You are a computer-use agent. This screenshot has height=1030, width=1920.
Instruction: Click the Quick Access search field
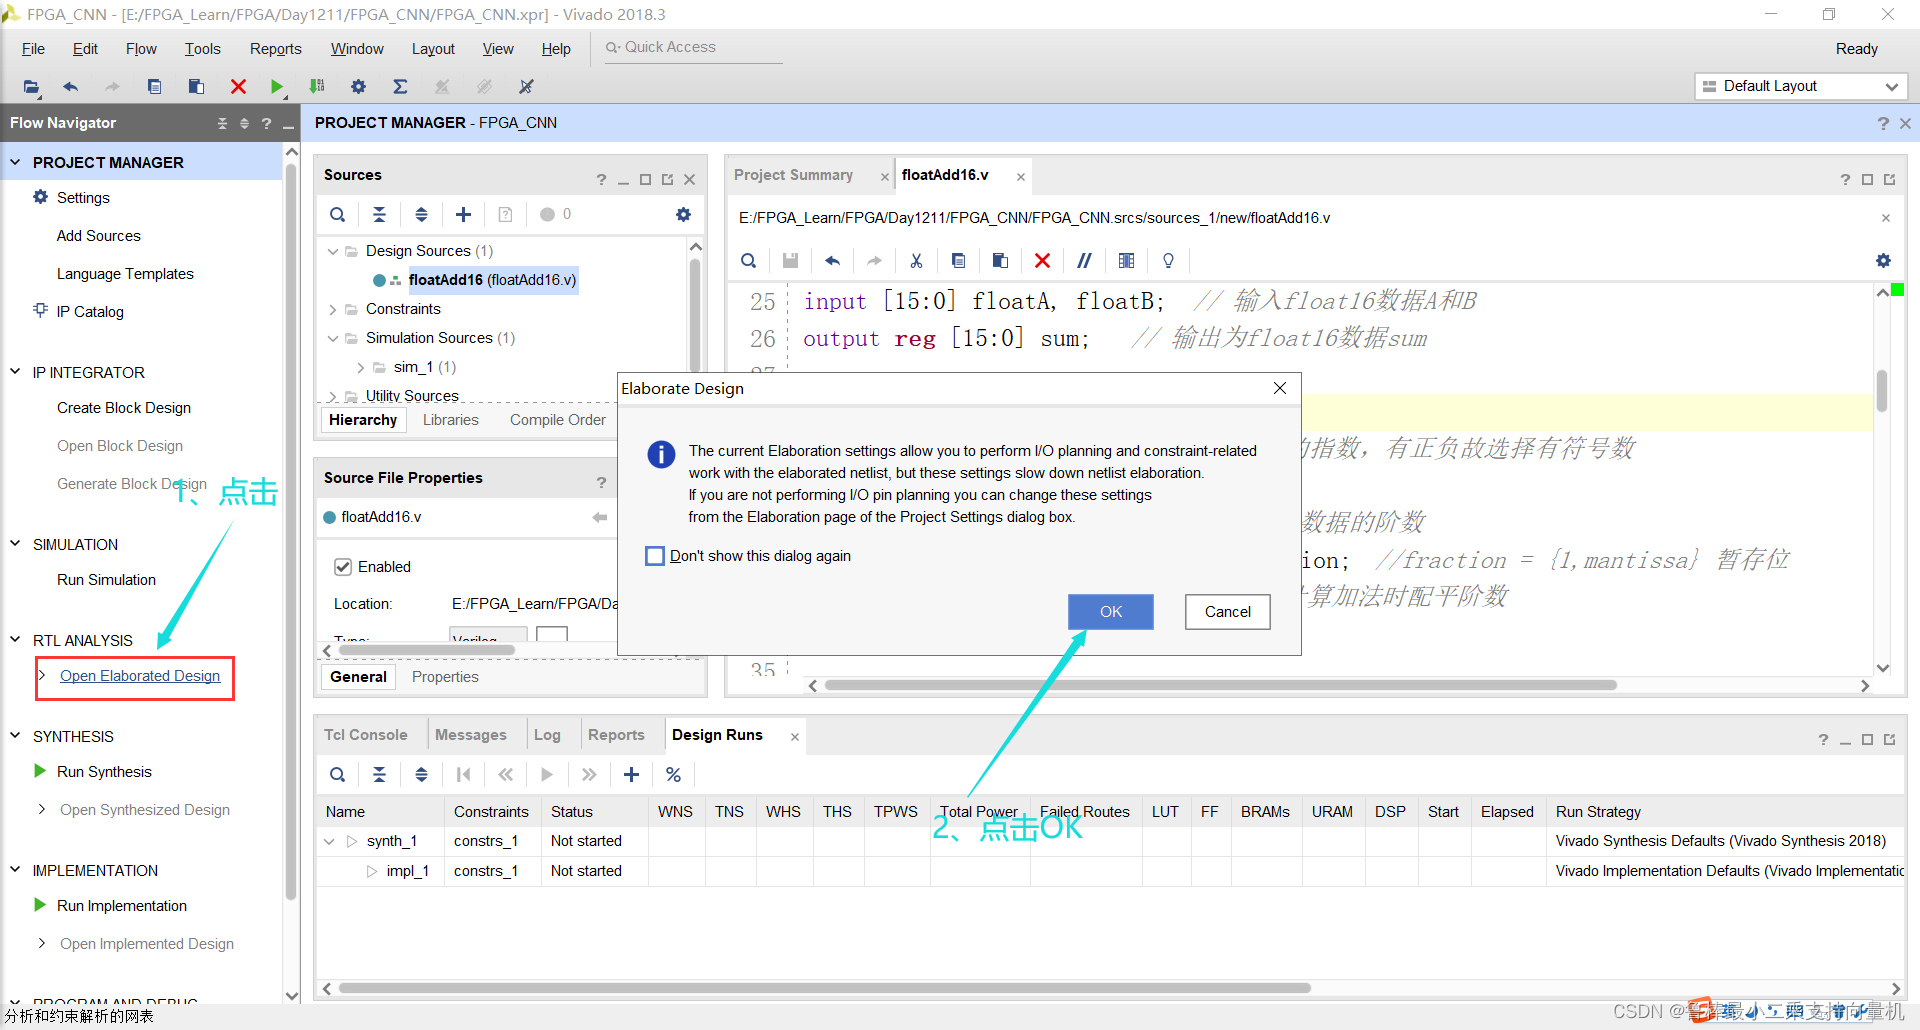[x=693, y=48]
